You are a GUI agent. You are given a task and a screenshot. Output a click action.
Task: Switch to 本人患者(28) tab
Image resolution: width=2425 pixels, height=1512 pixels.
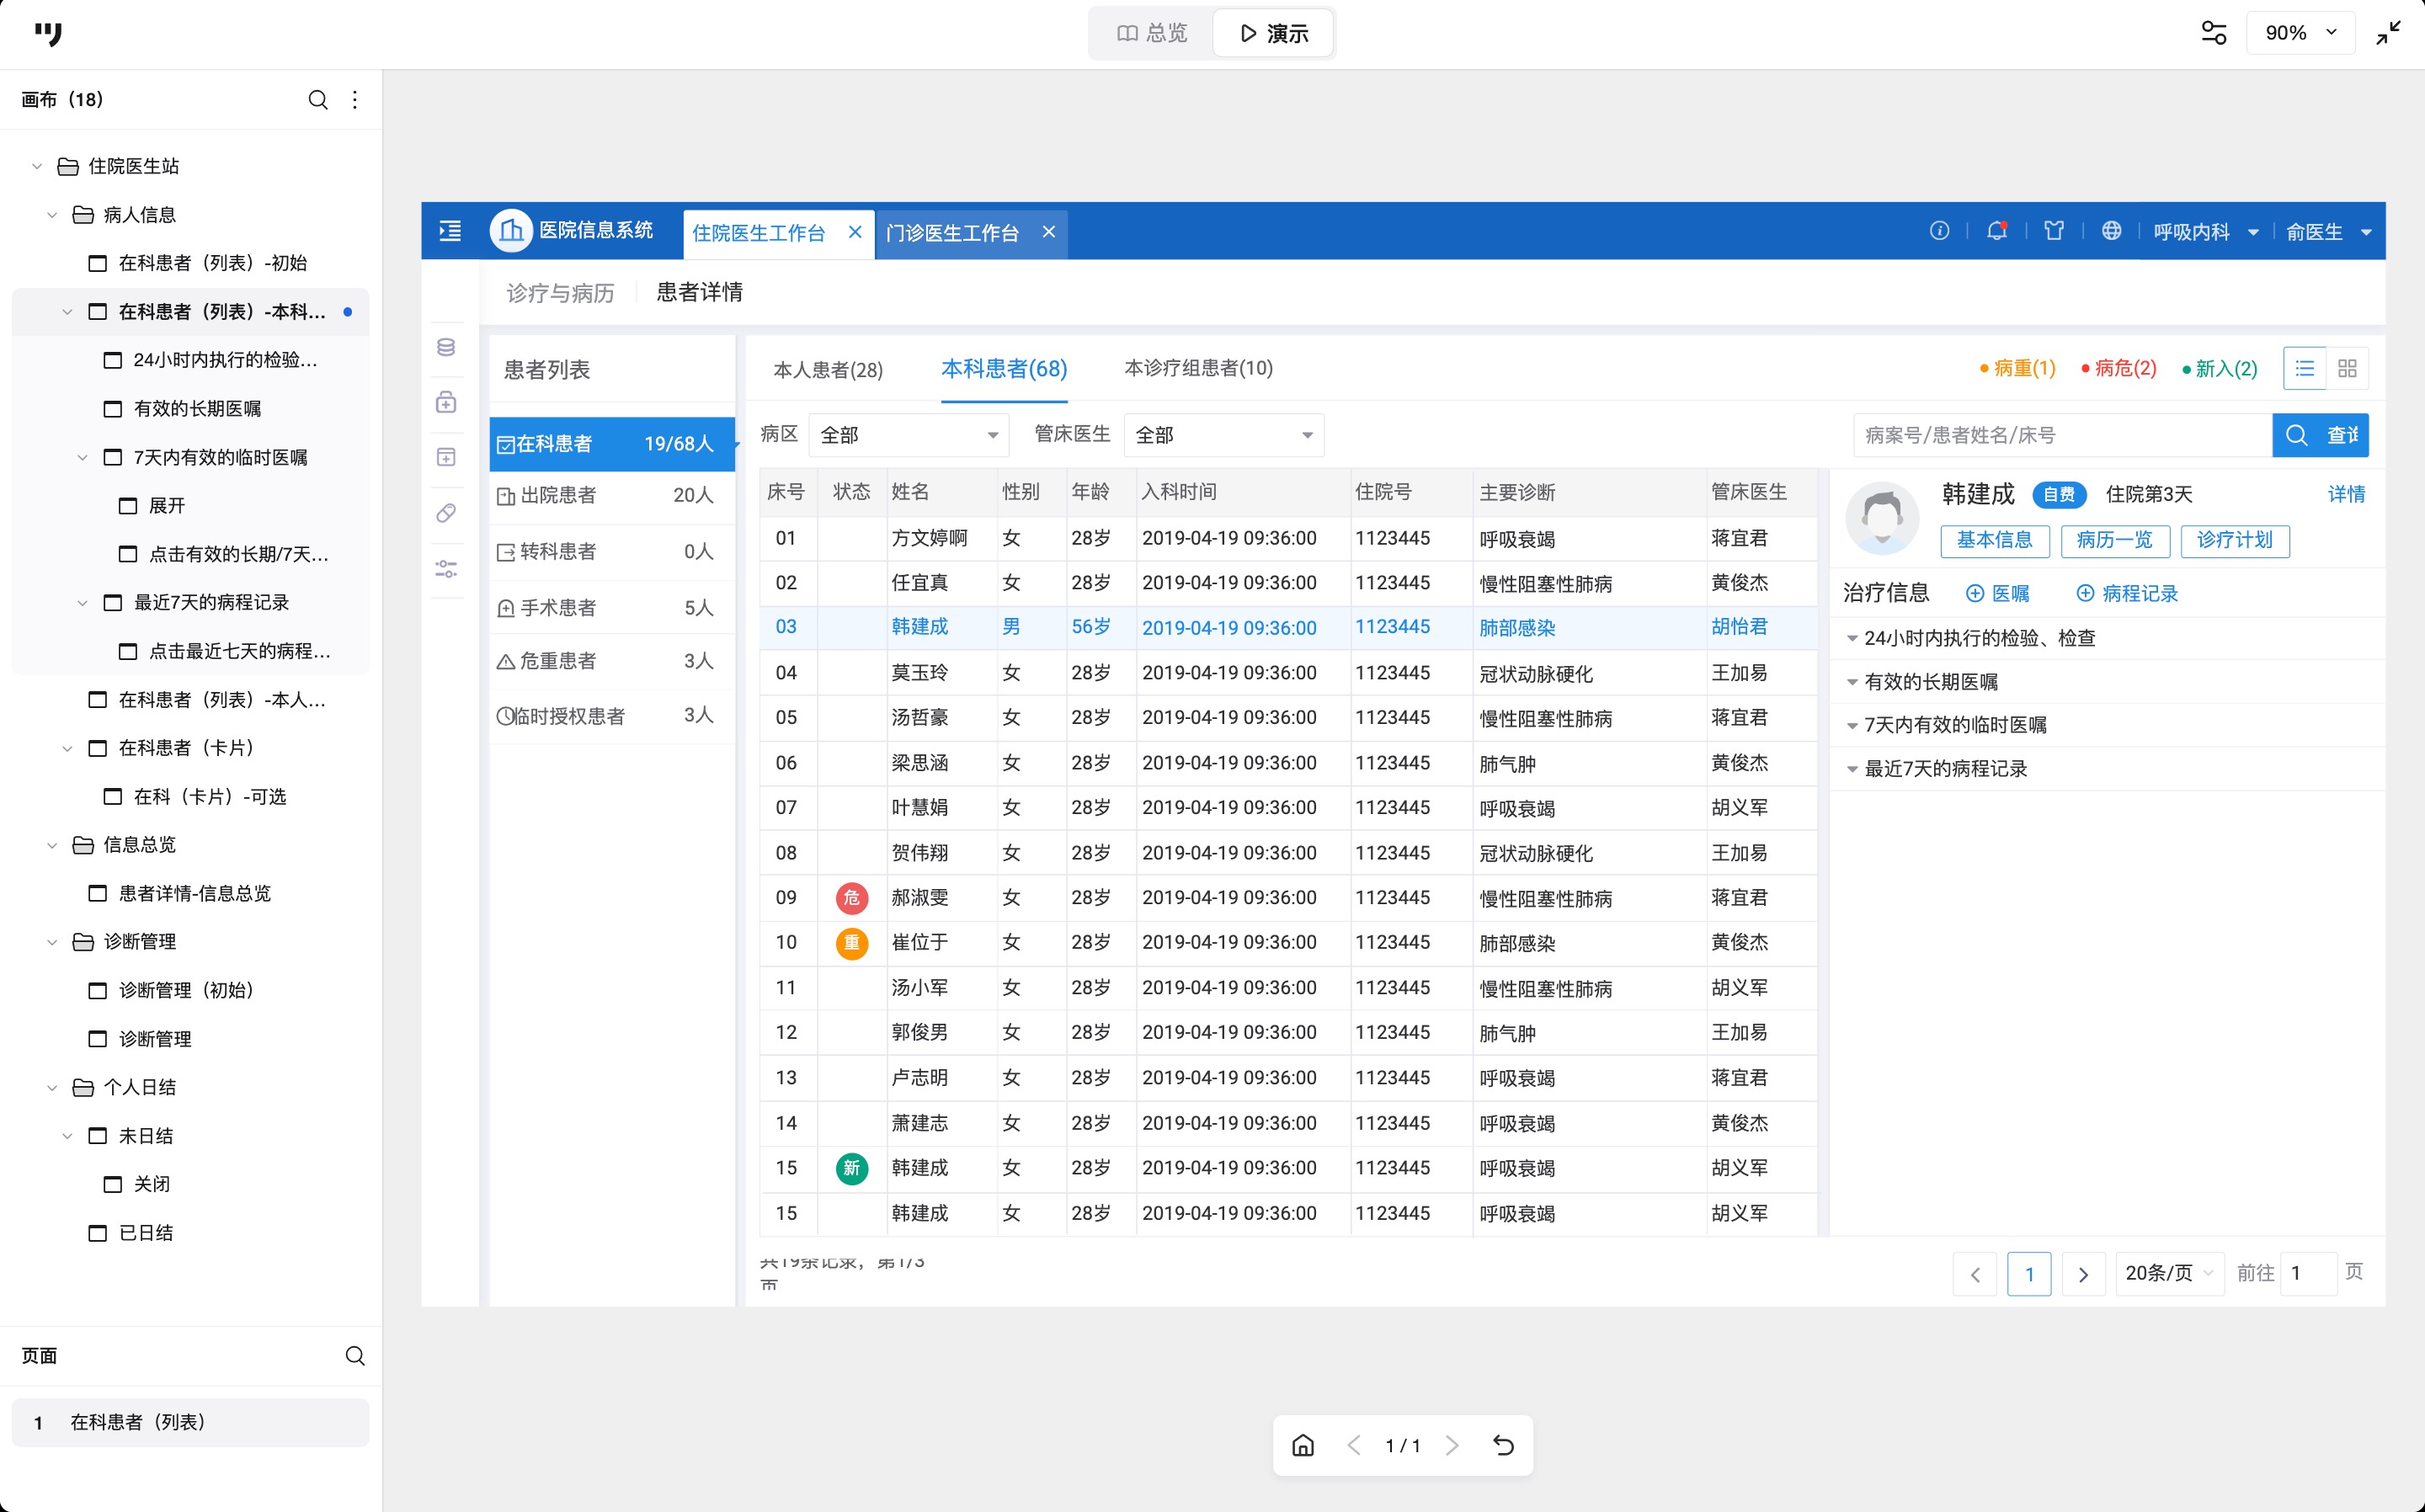coord(828,370)
